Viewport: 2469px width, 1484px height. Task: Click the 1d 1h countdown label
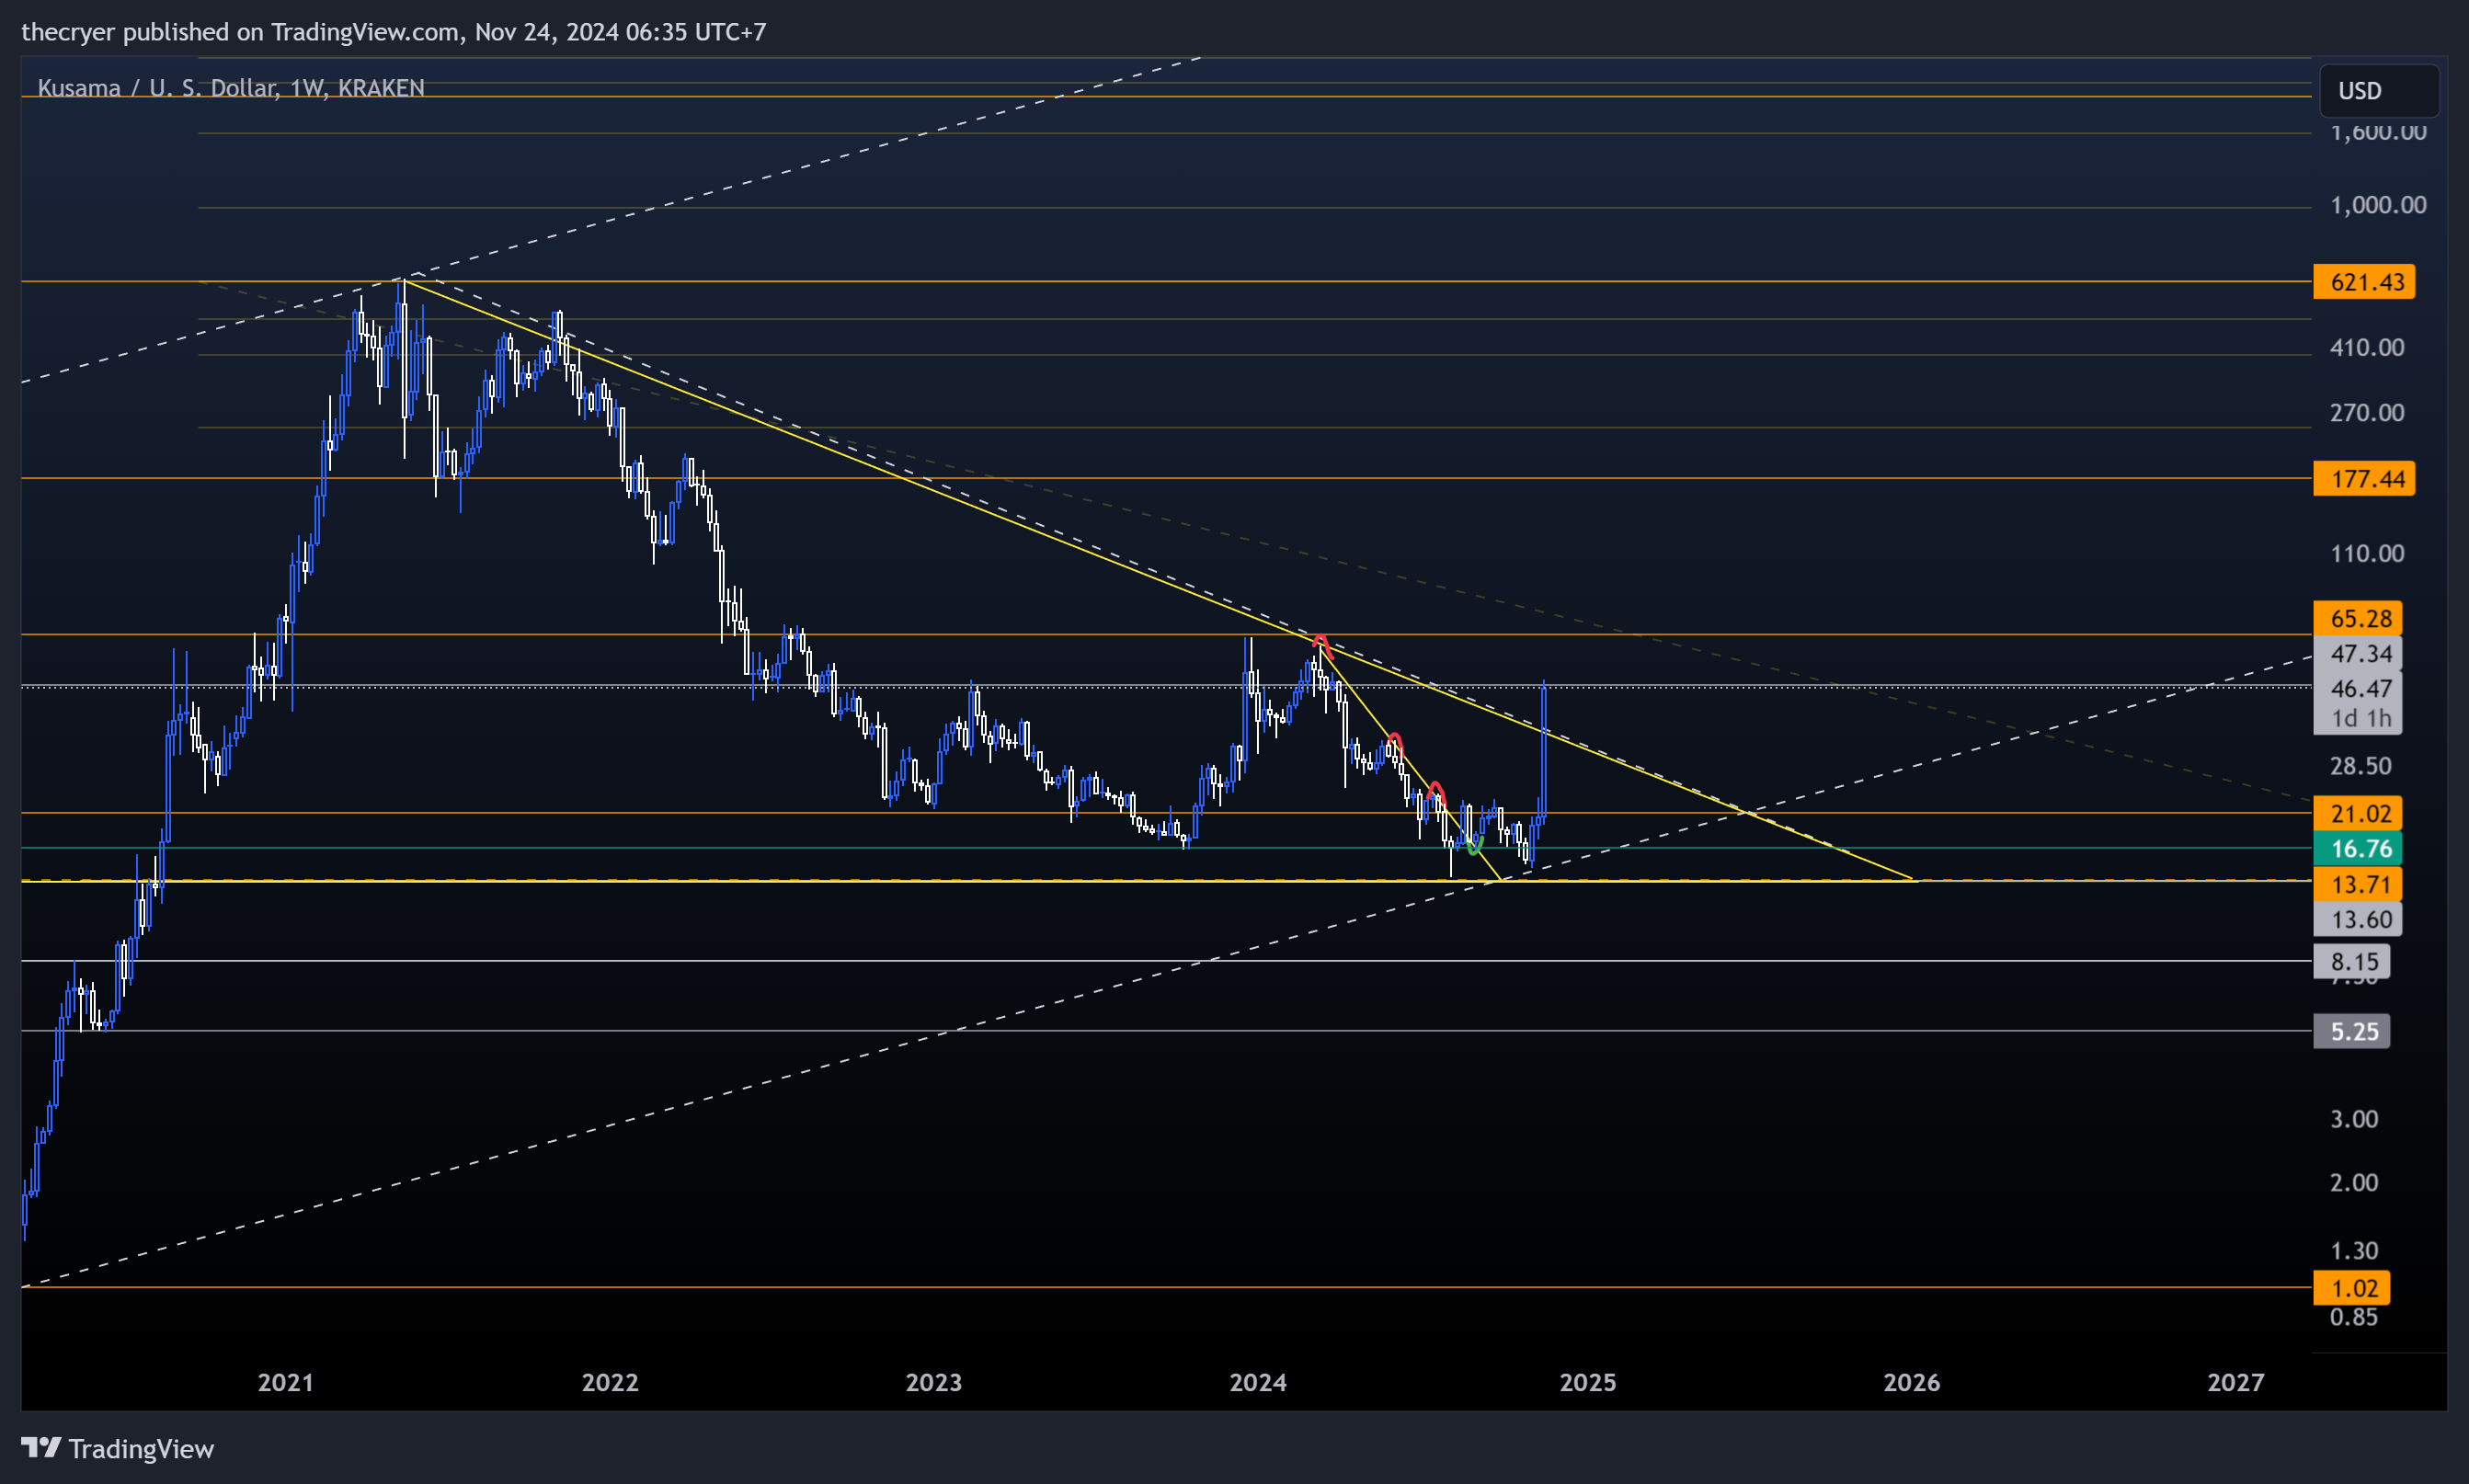2360,719
